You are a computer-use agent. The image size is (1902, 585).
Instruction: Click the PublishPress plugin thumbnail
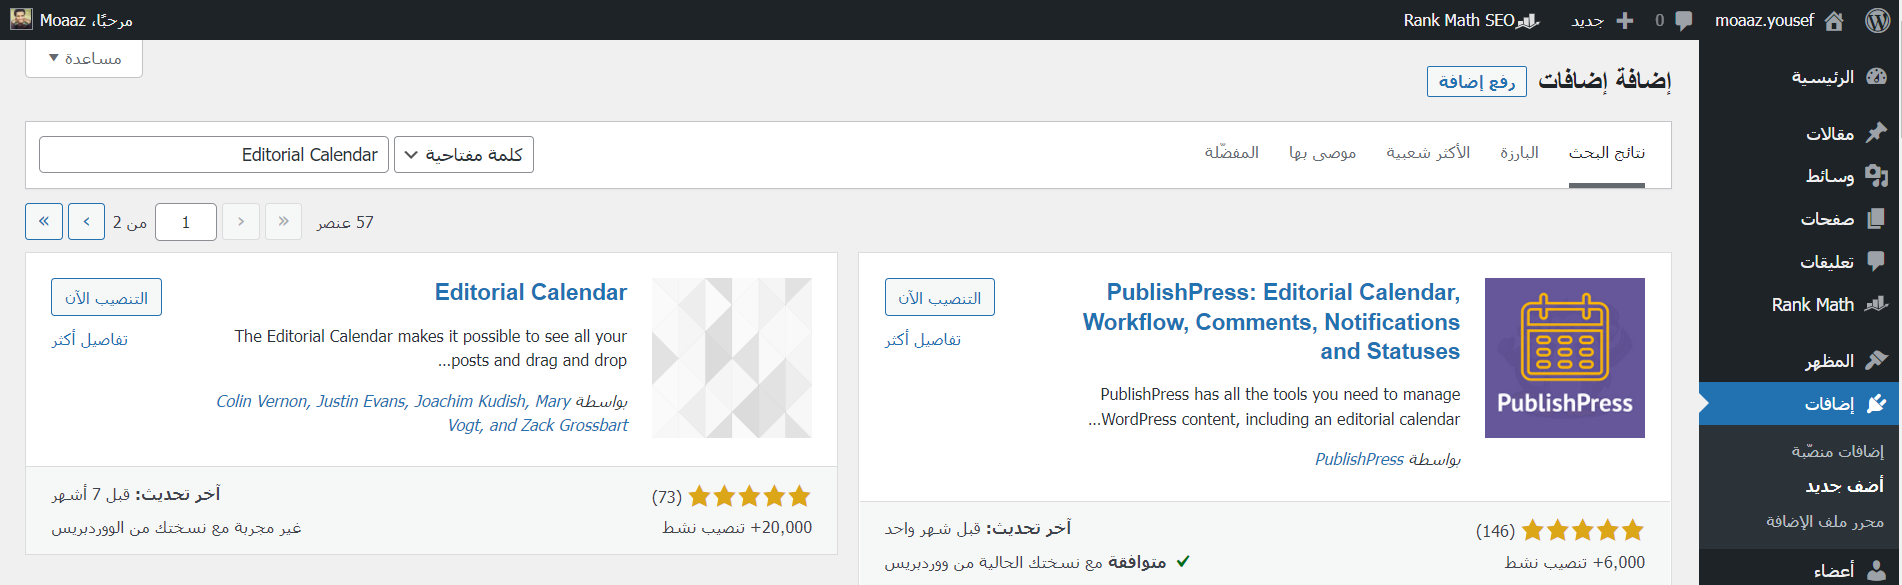1564,358
